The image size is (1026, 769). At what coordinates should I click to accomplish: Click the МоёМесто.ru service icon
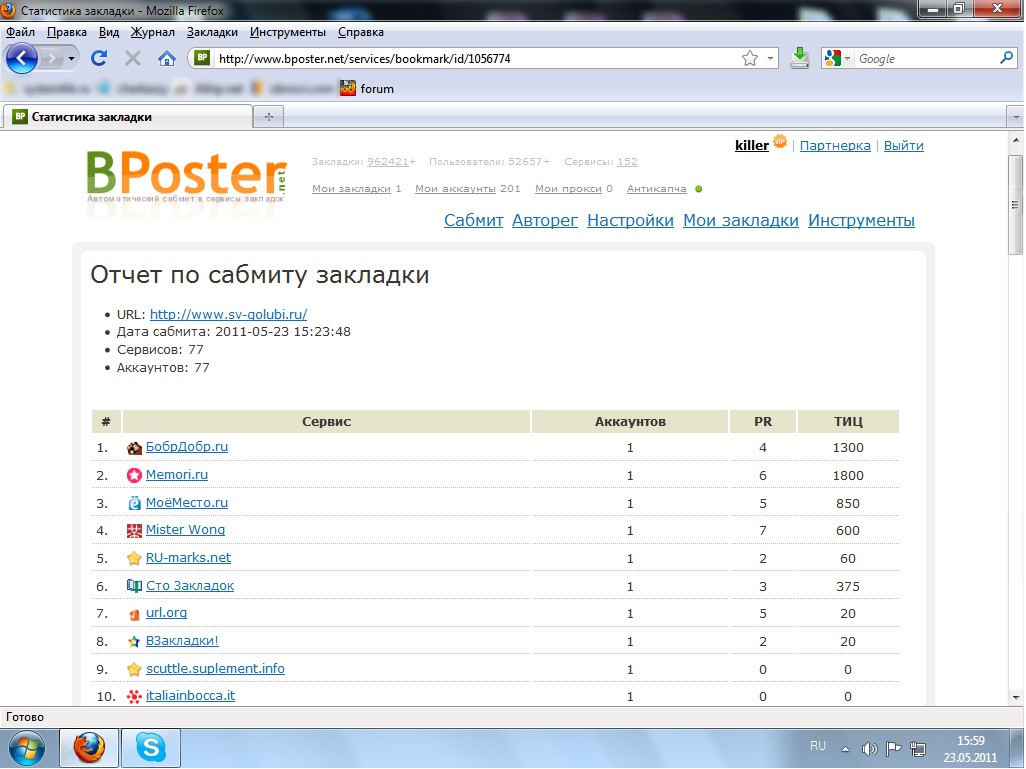pyautogui.click(x=134, y=503)
